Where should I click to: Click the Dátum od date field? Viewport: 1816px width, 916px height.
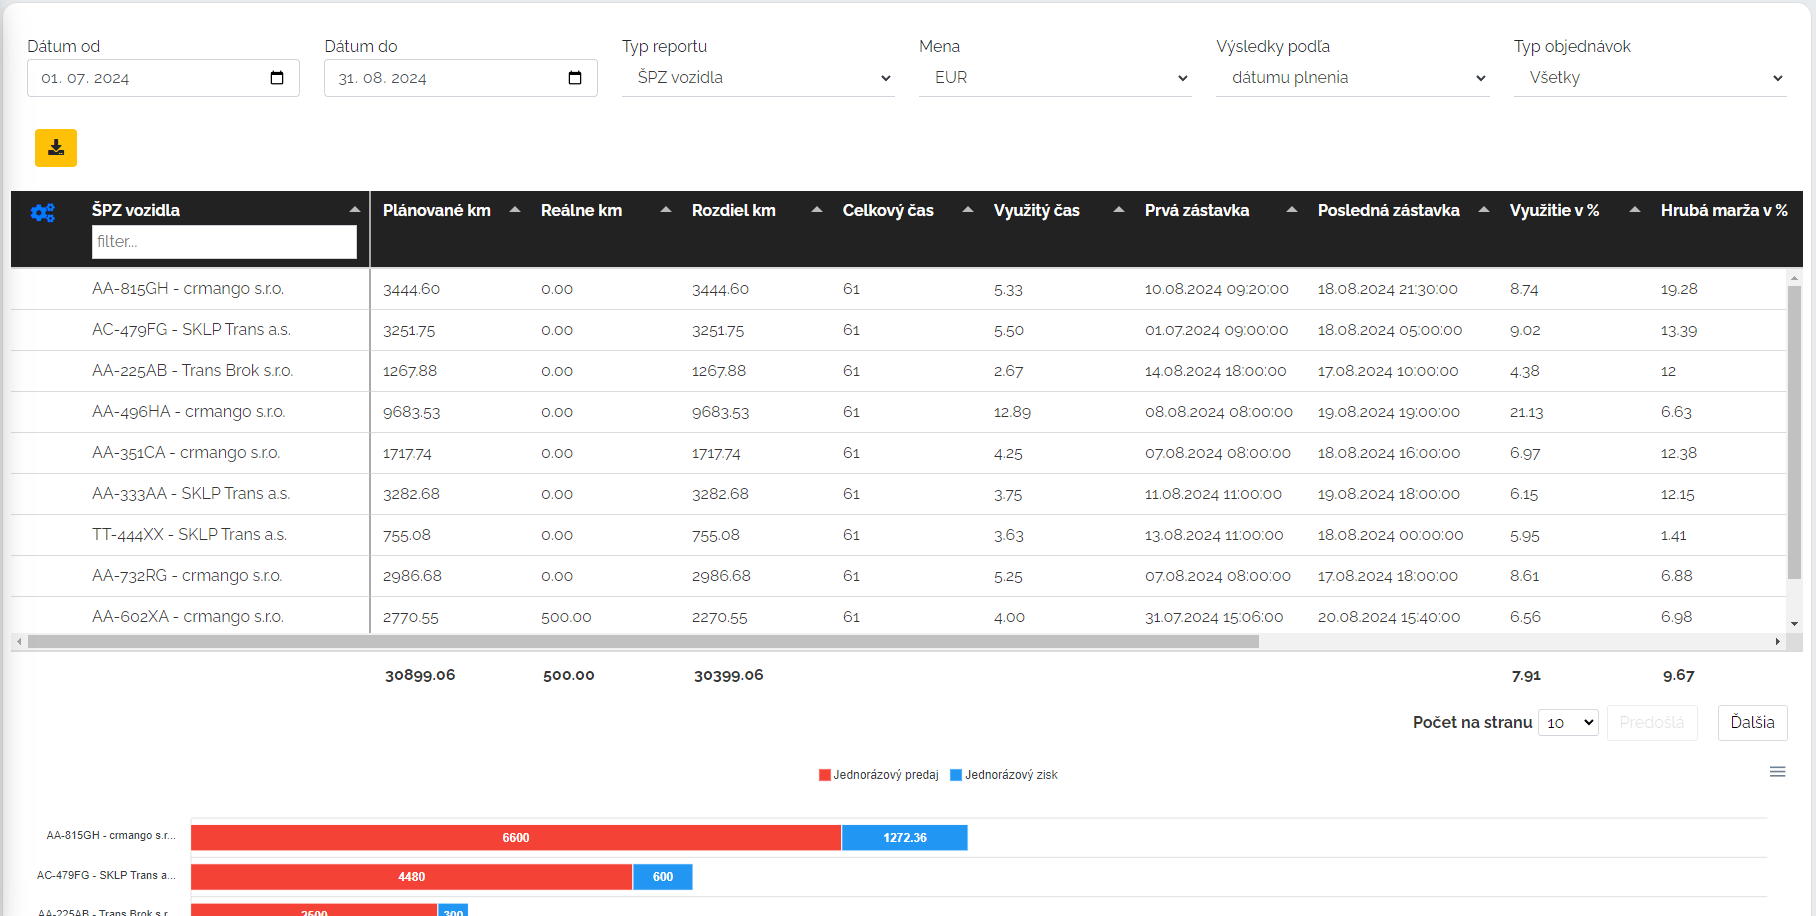tap(163, 78)
